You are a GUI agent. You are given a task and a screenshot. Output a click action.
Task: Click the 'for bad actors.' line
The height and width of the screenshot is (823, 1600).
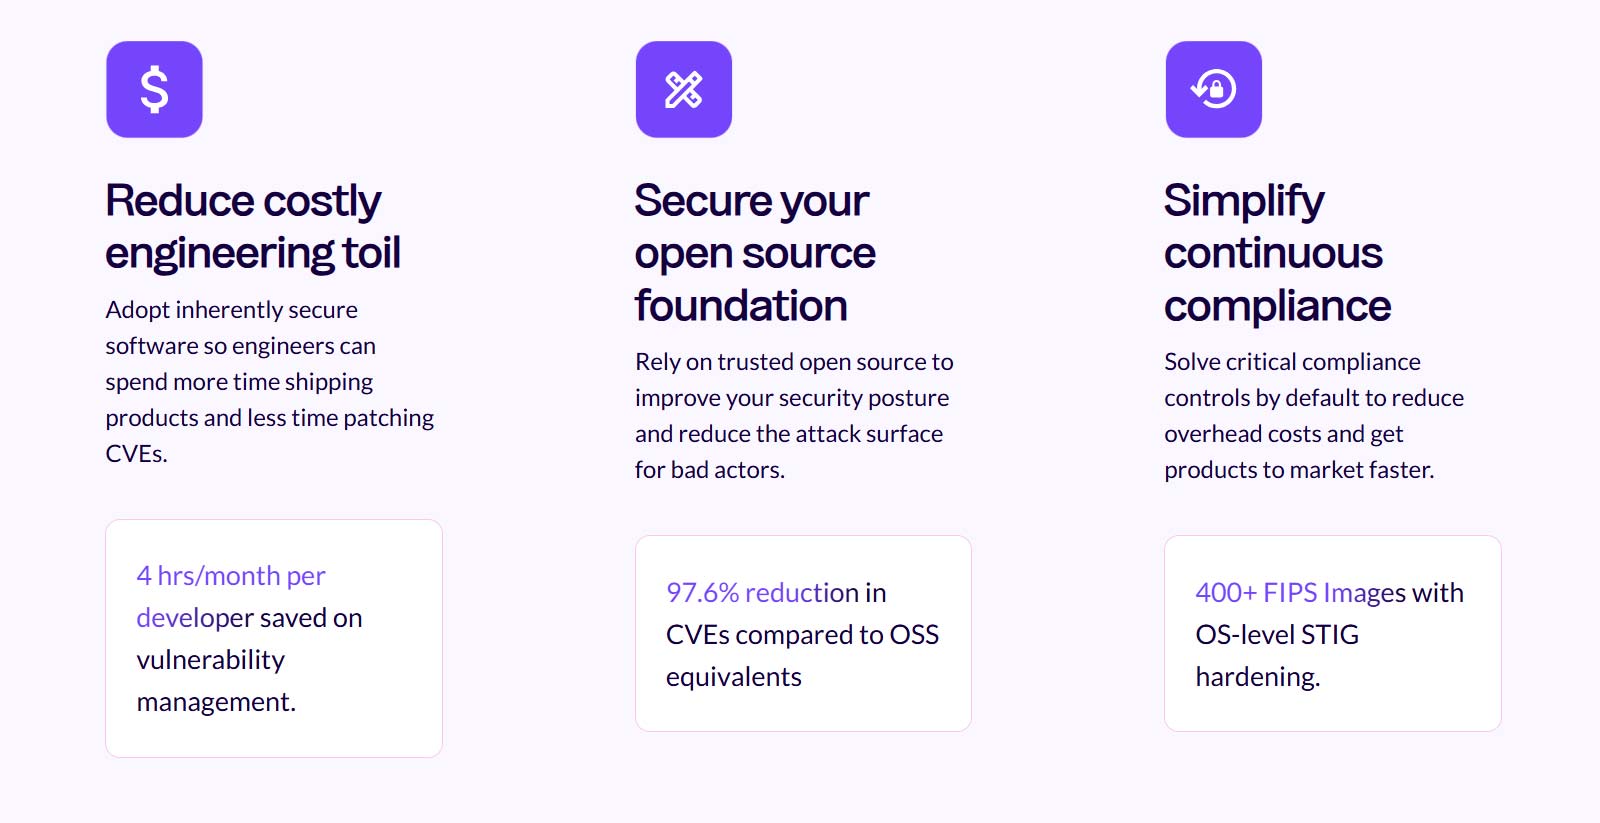point(710,470)
